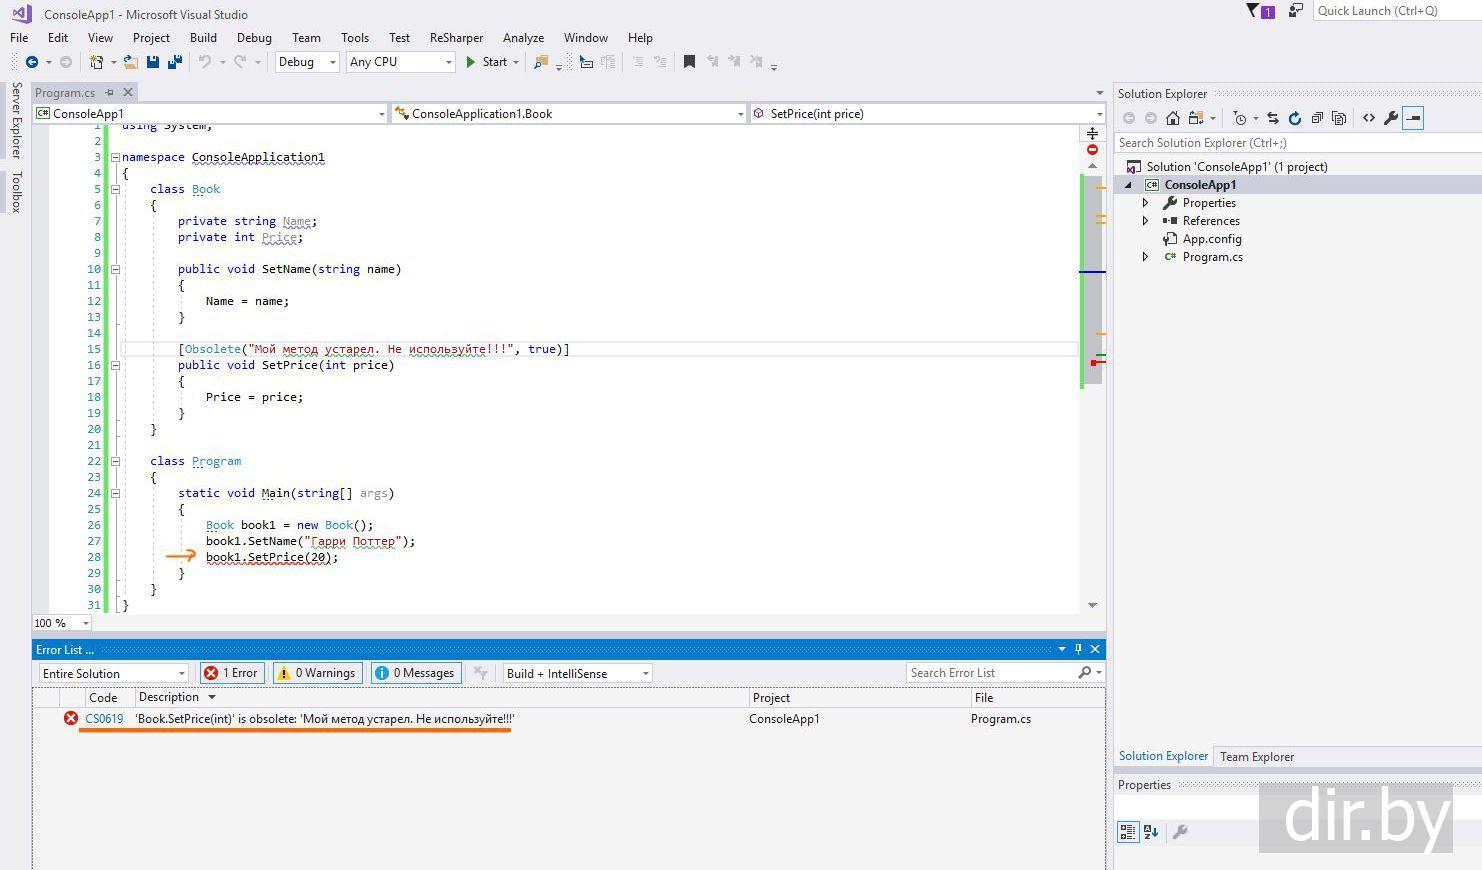Open Properties wrench icon in Solution Explorer toolbar
The height and width of the screenshot is (870, 1482).
click(x=1391, y=118)
